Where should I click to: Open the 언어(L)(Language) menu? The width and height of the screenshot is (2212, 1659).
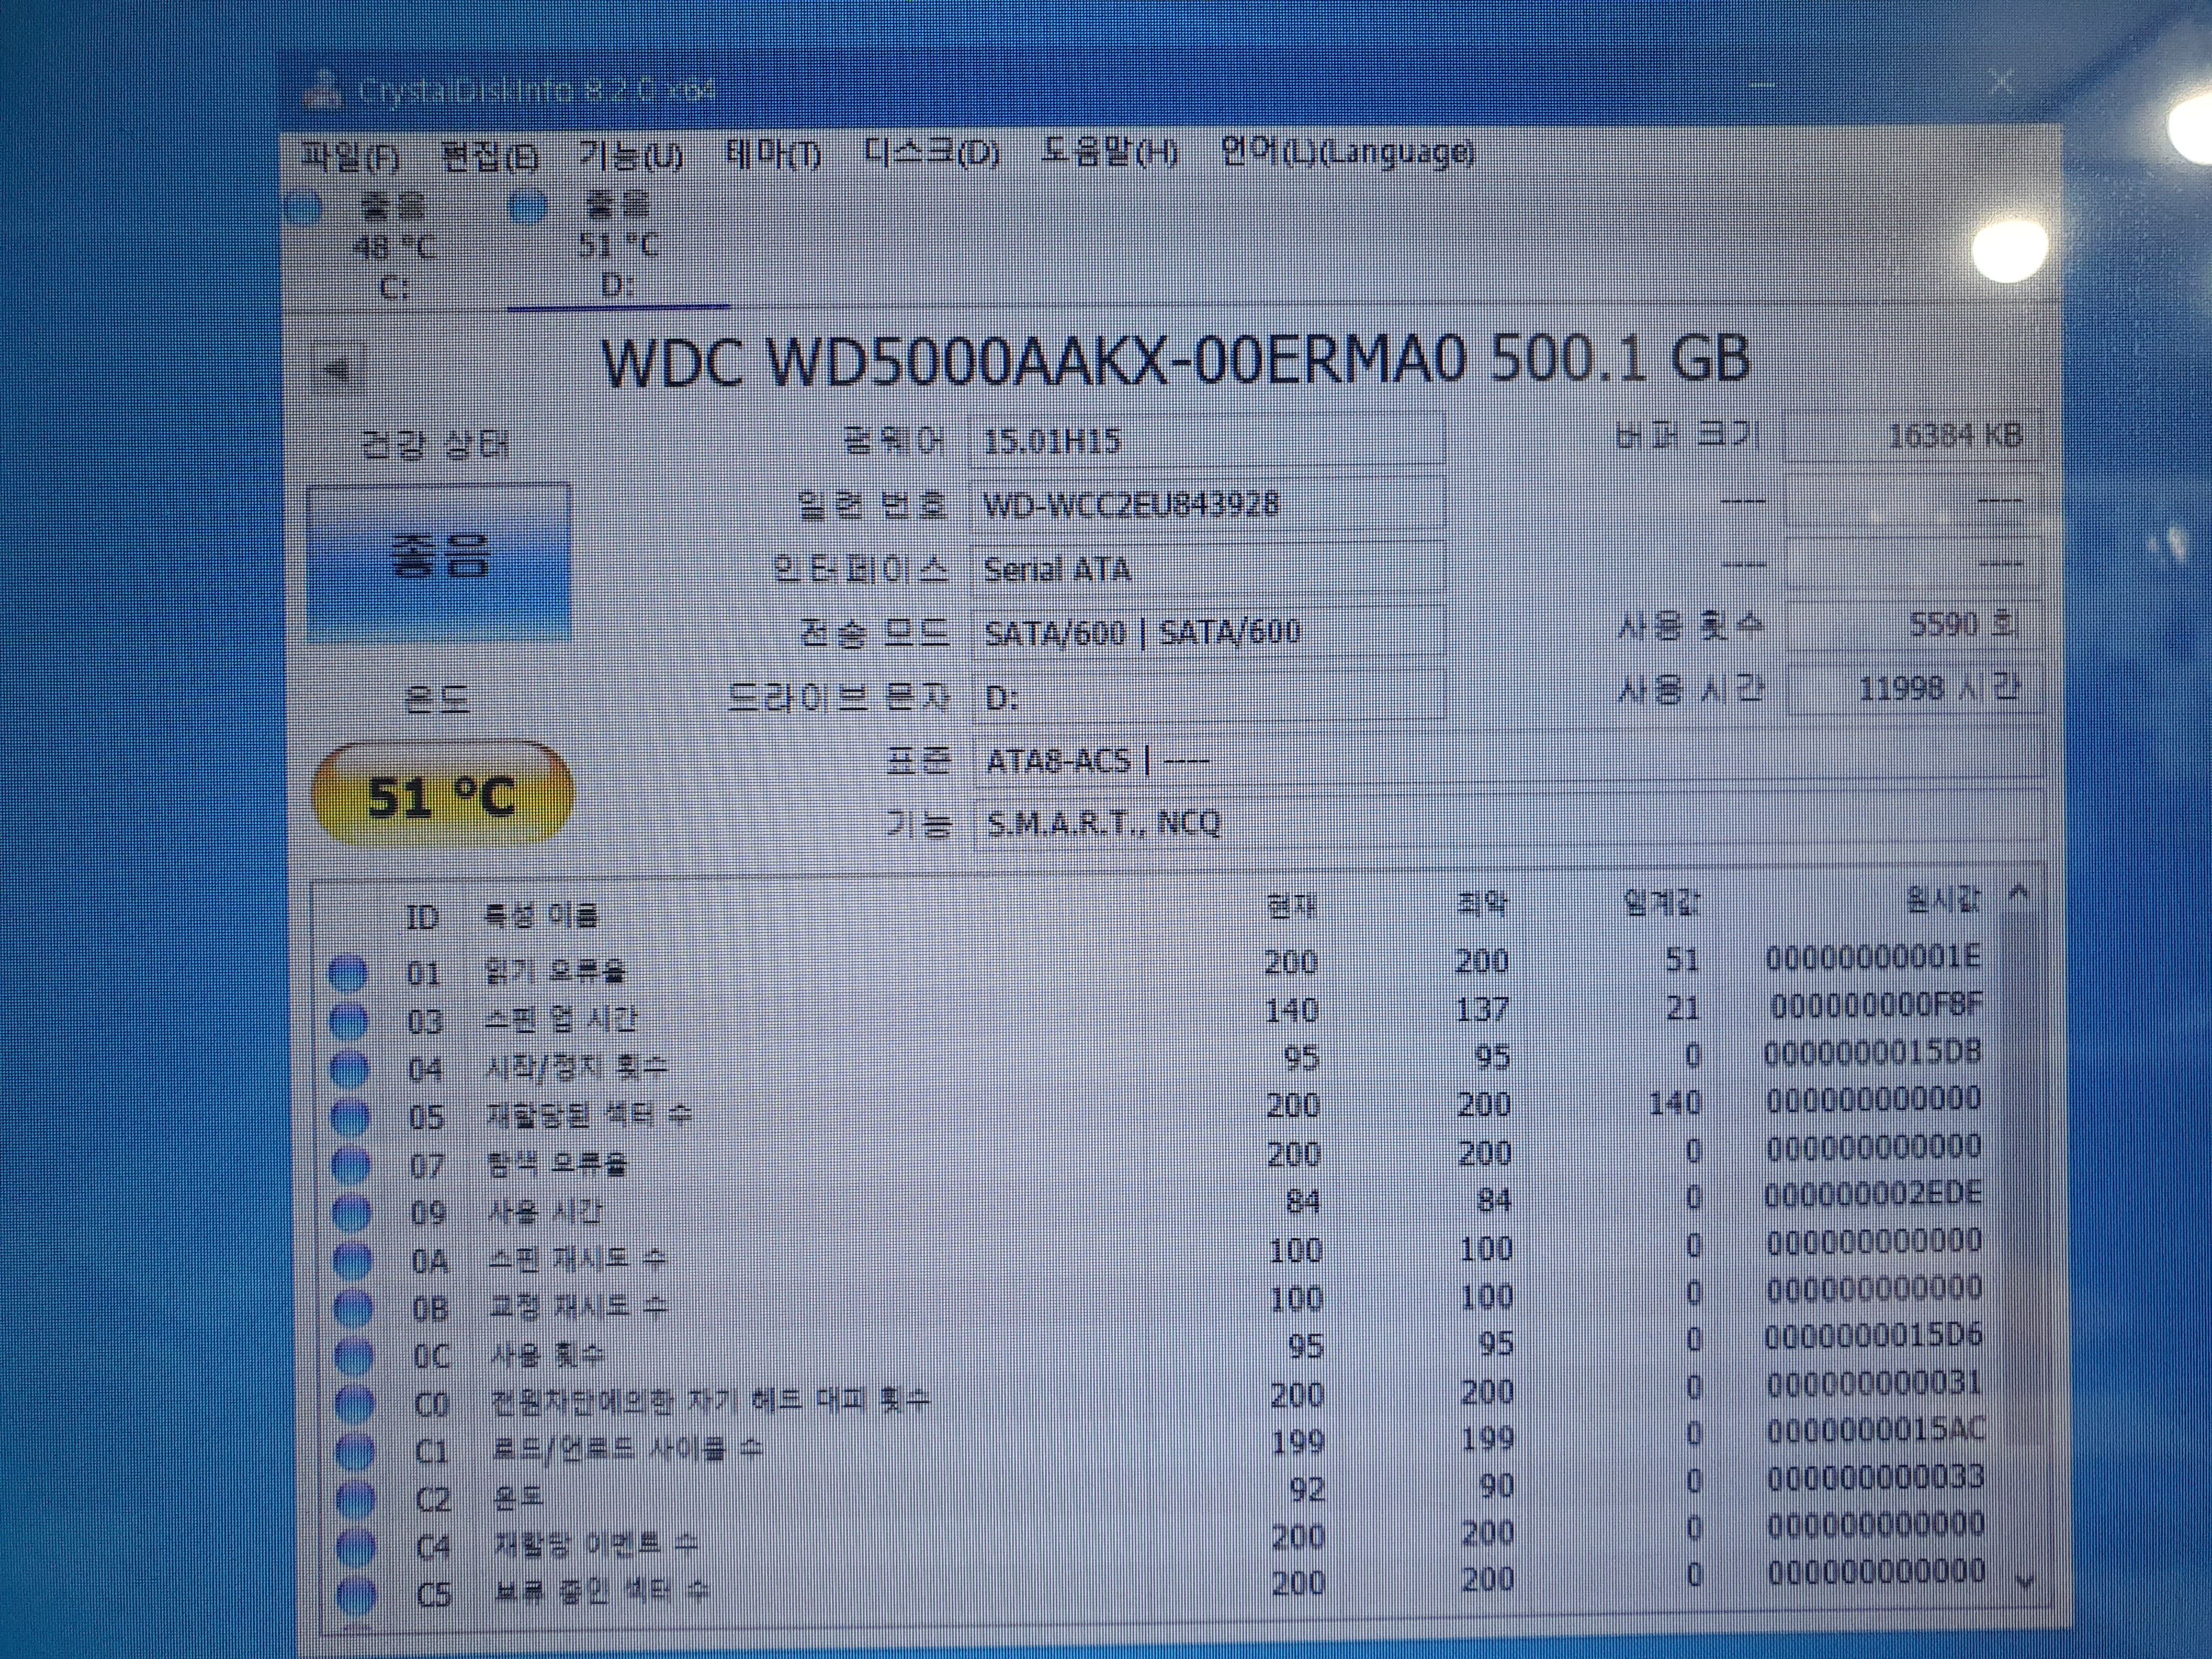1347,152
